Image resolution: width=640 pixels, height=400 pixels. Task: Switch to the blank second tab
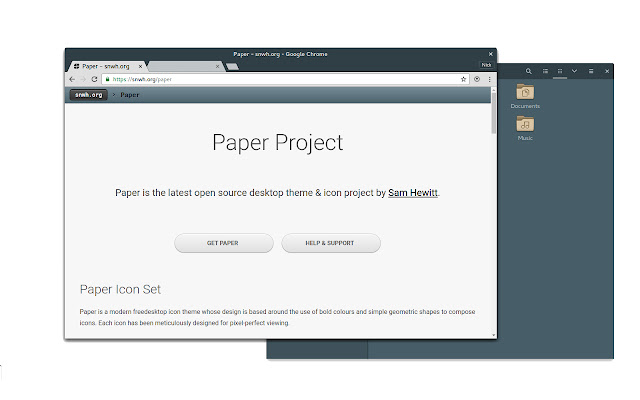pos(184,66)
